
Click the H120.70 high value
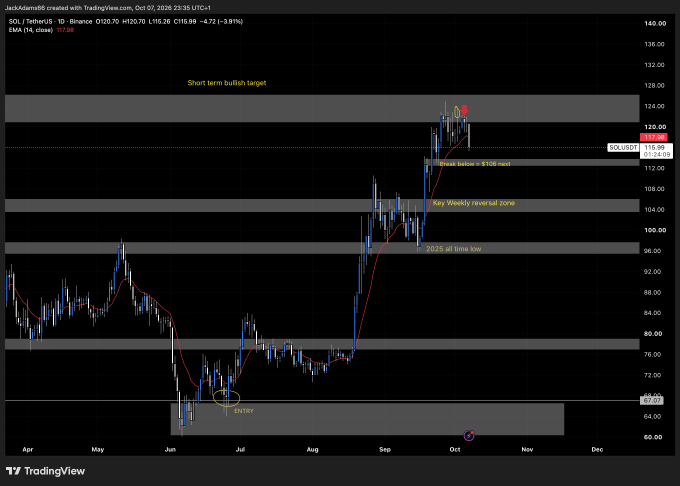point(134,21)
